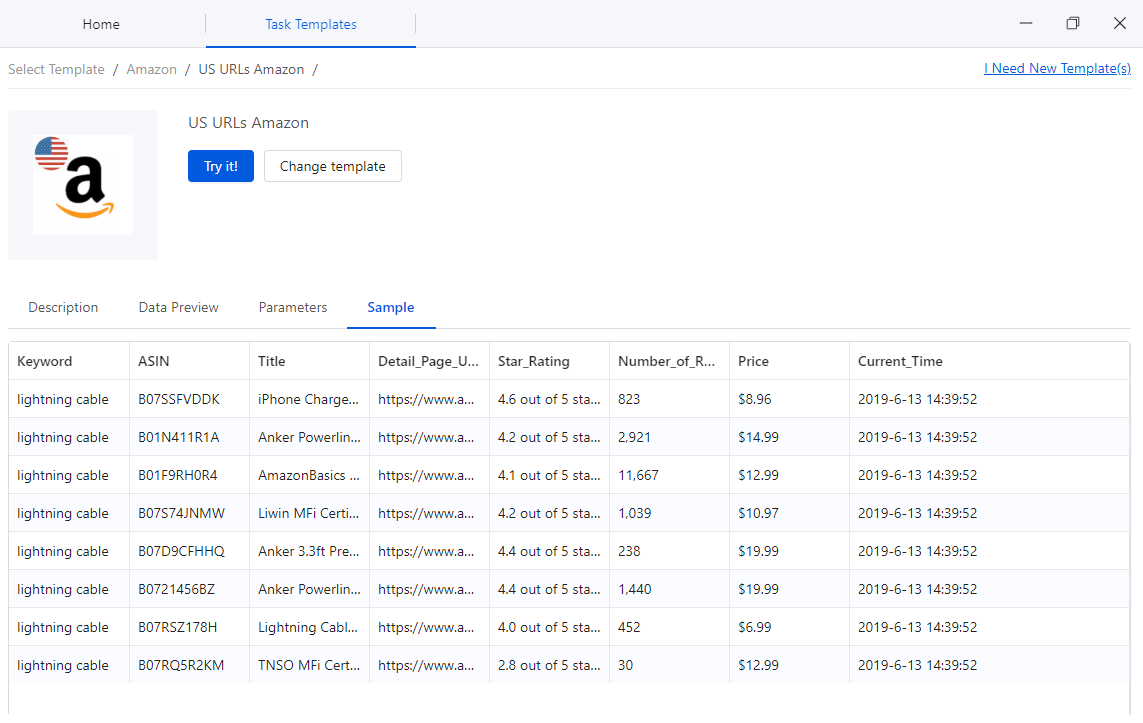Open the Description tab
The height and width of the screenshot is (723, 1143).
[63, 307]
